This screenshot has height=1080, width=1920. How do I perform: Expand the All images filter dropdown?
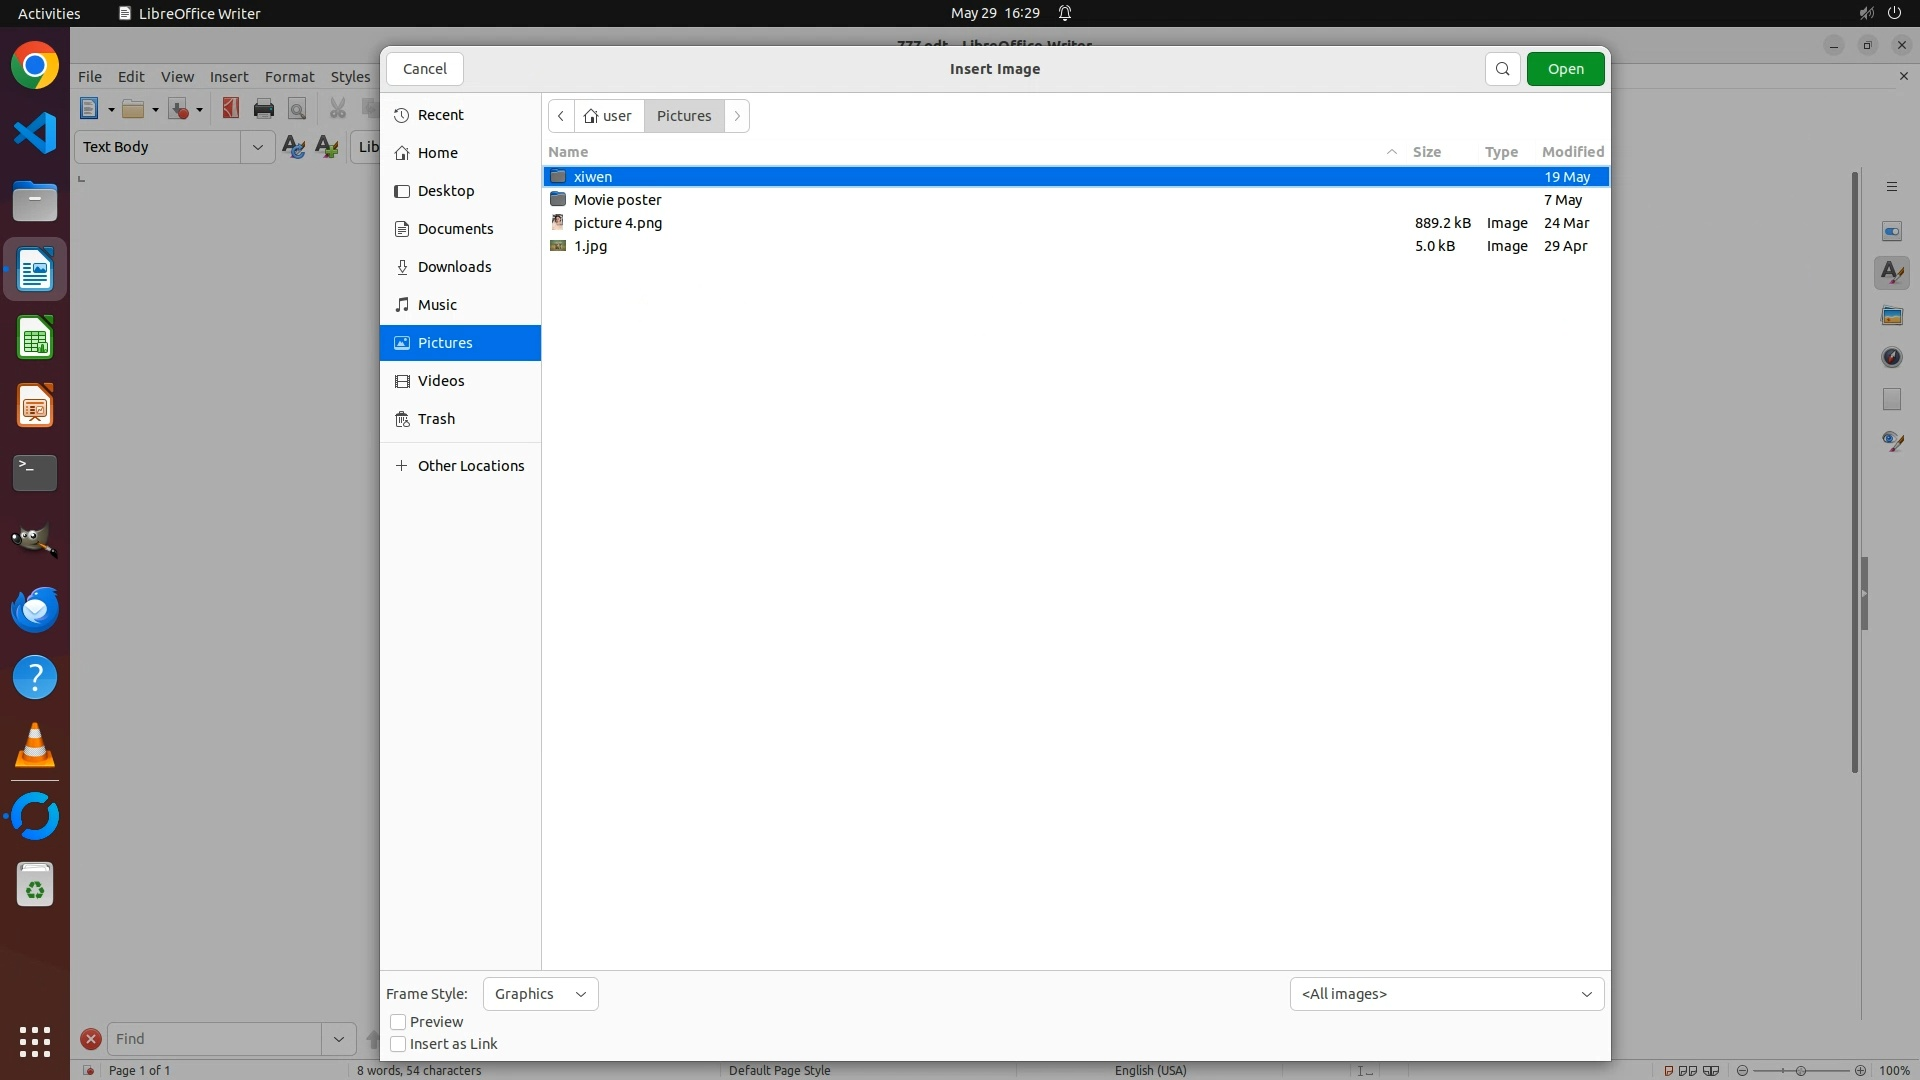(1446, 994)
